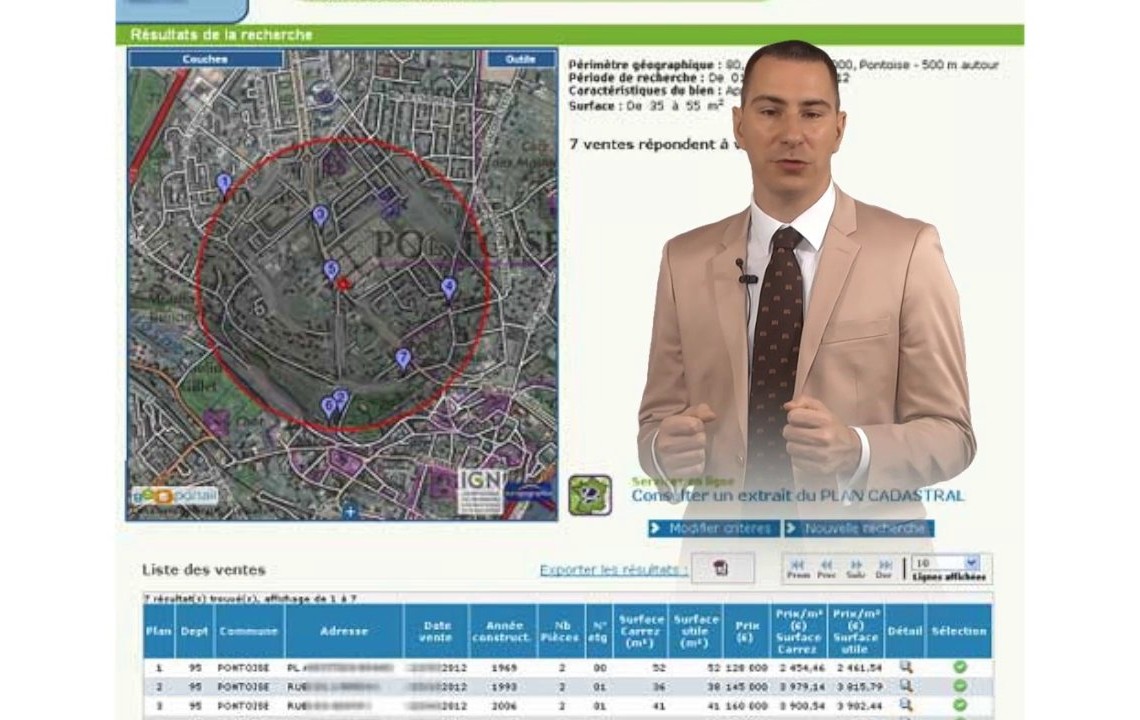This screenshot has width=1140, height=720.
Task: Sort table by Commune column header
Action: 249,631
